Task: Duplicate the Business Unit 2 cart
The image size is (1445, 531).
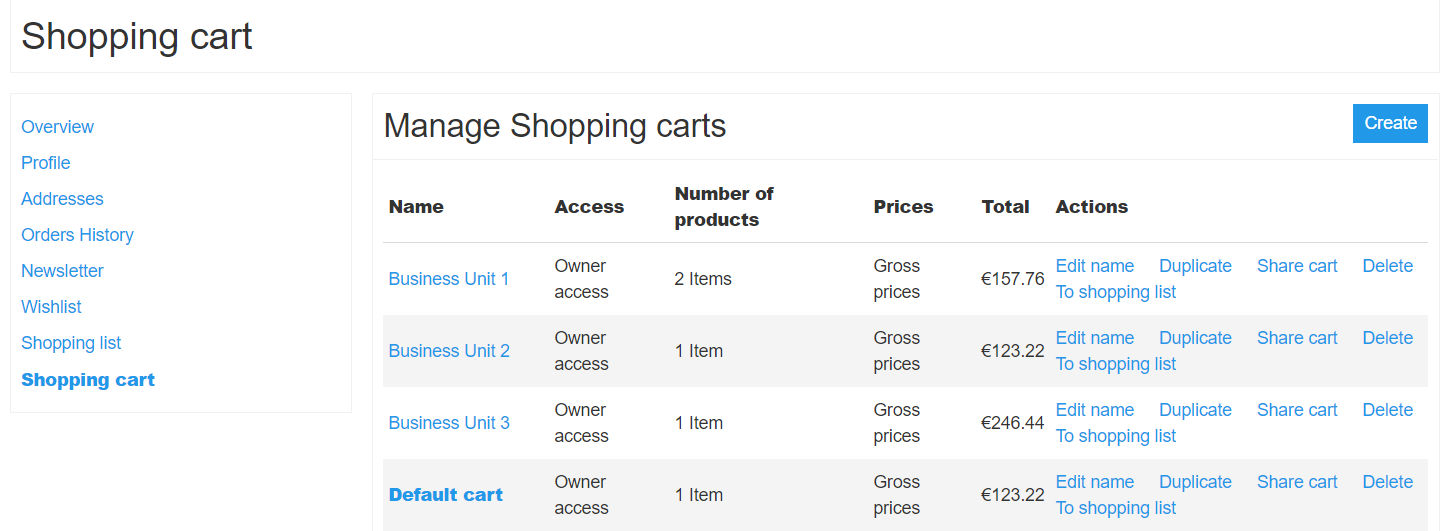Action: 1195,338
